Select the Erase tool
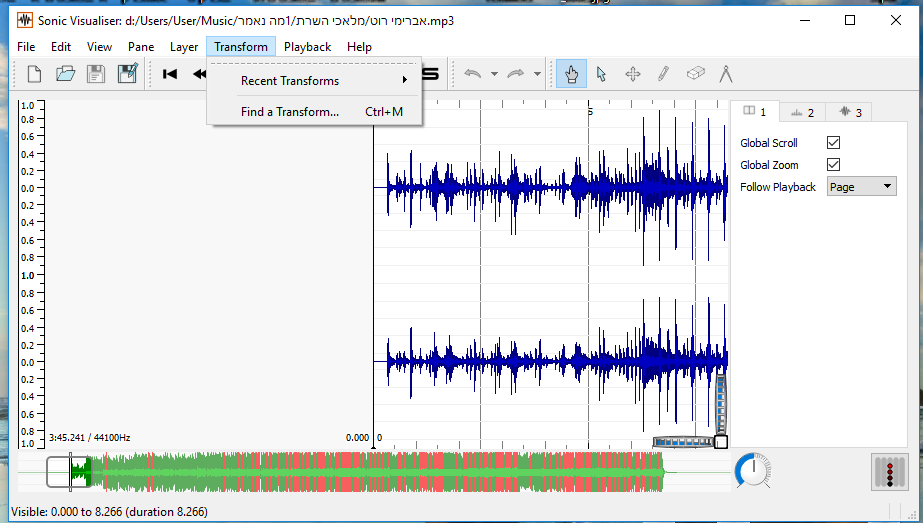The height and width of the screenshot is (523, 923). pyautogui.click(x=695, y=74)
